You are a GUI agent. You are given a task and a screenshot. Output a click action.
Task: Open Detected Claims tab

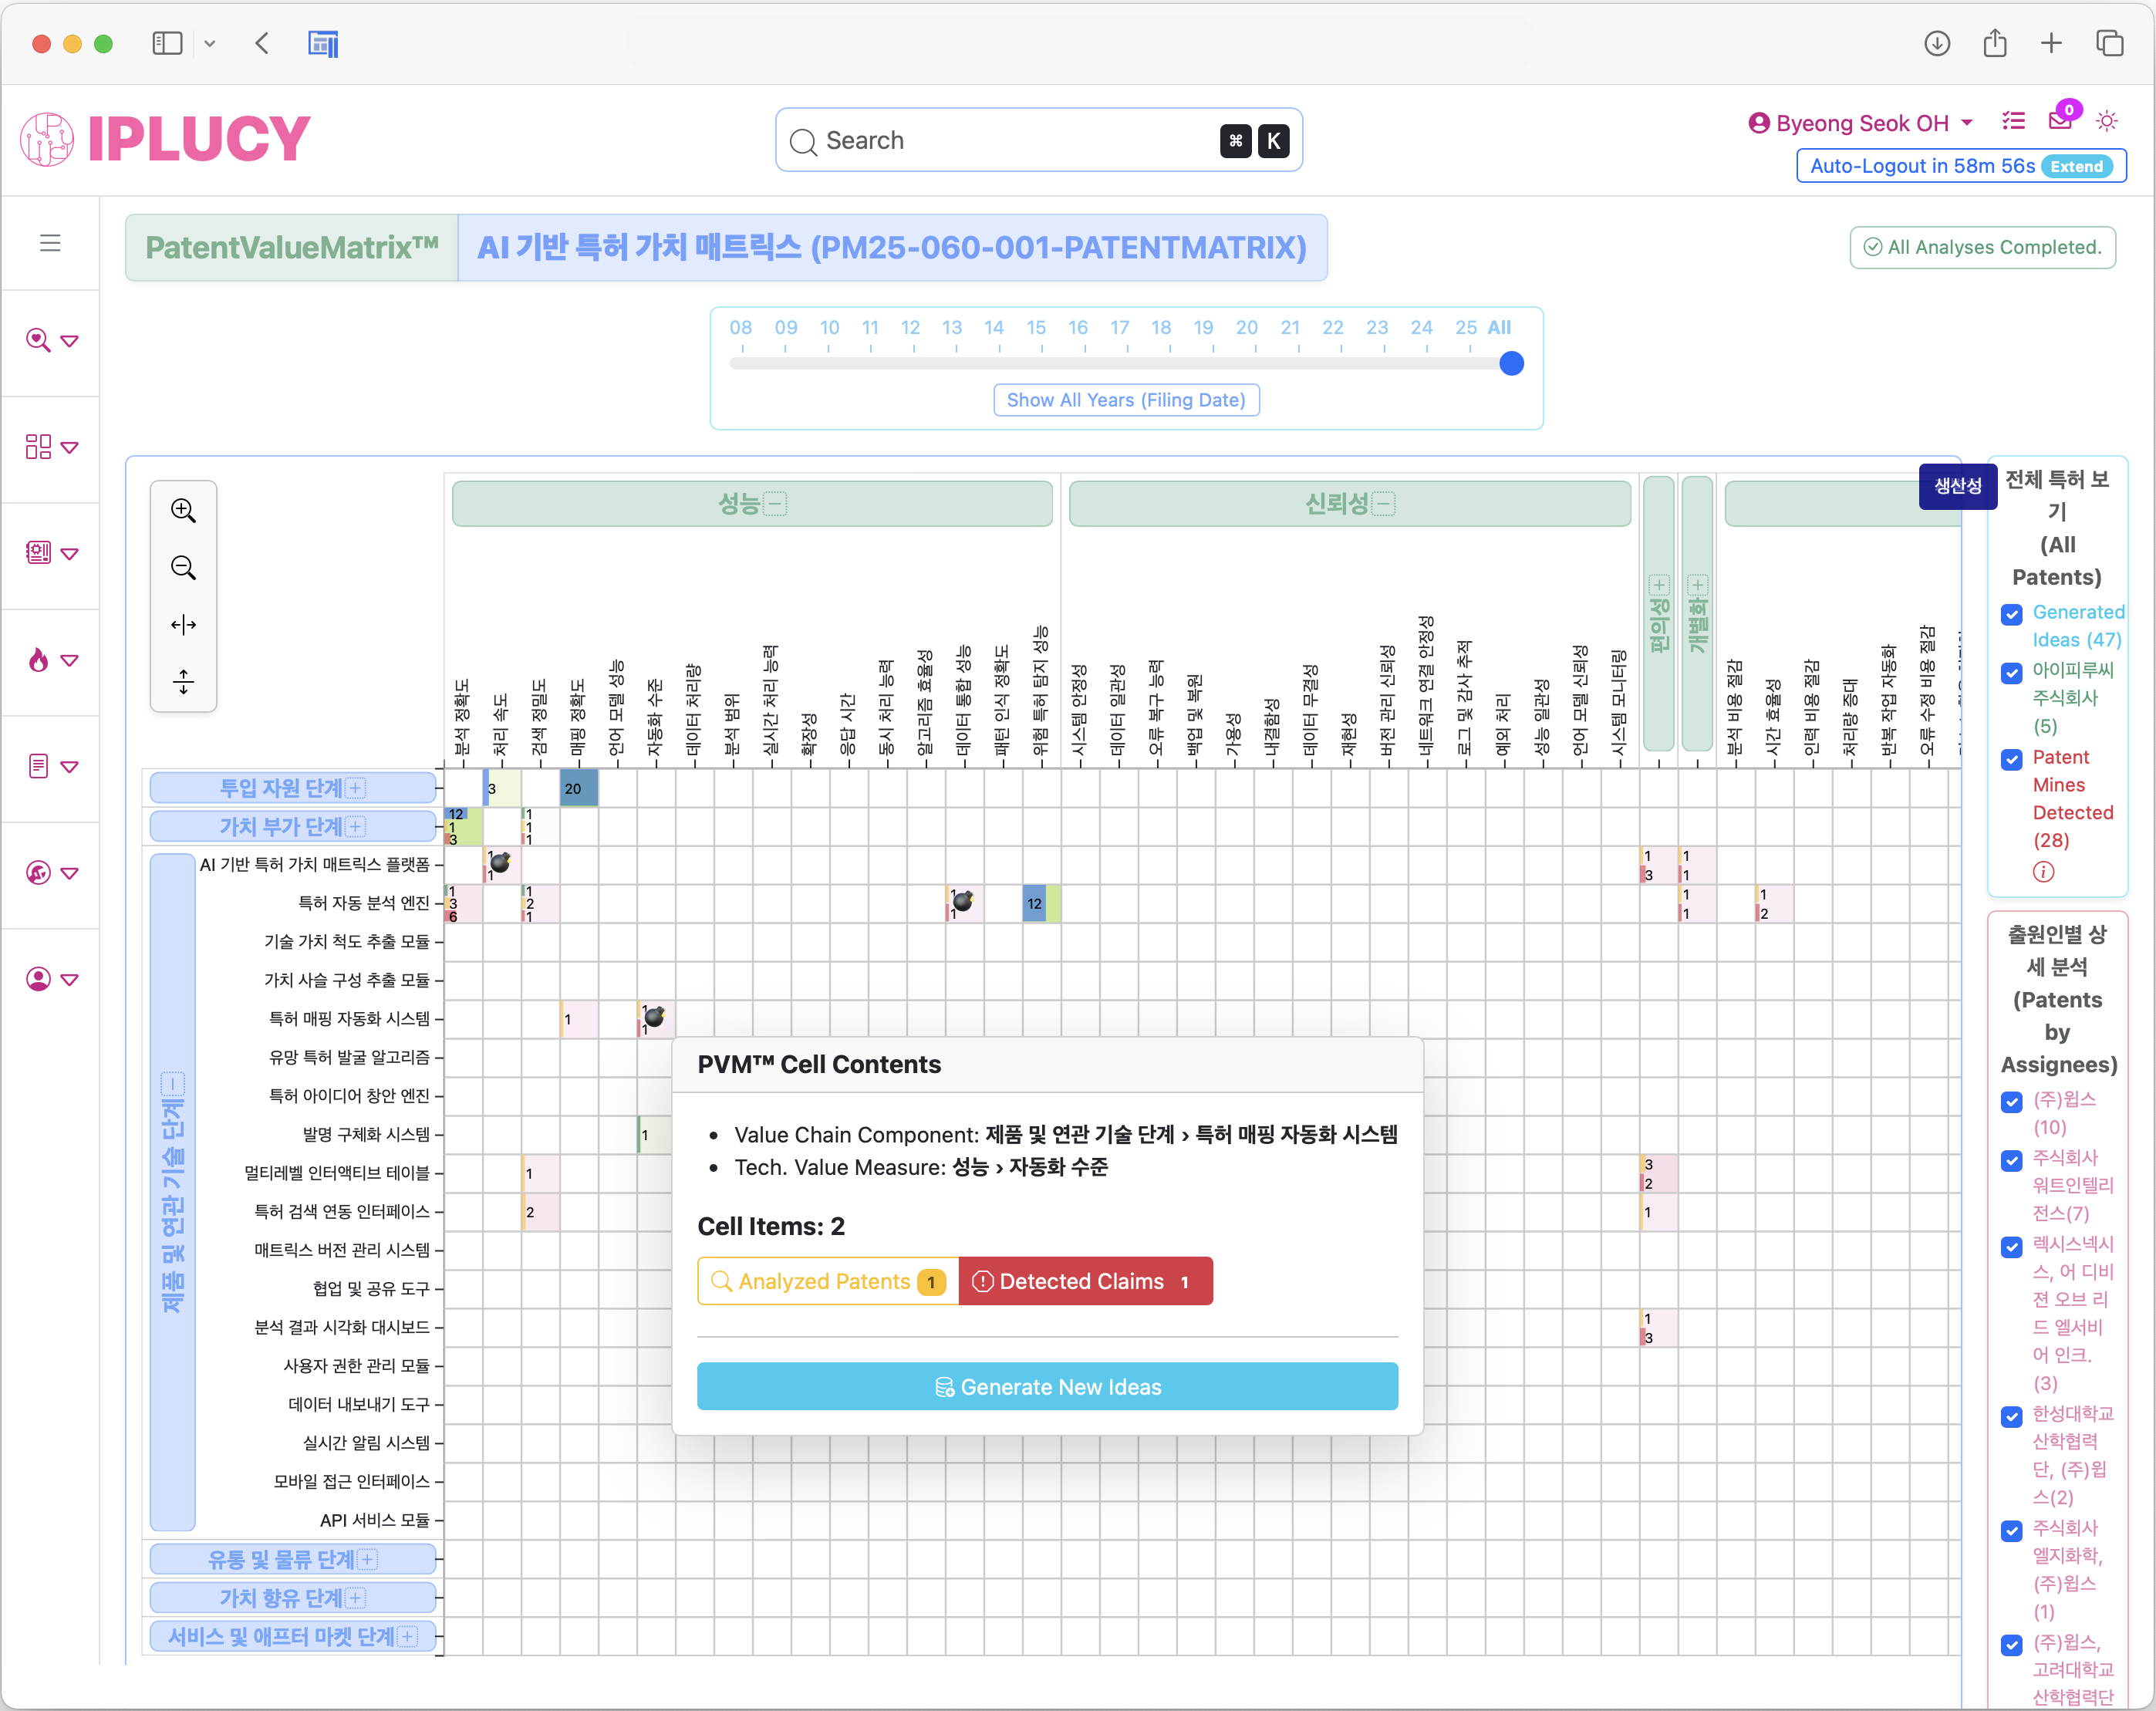click(1086, 1281)
